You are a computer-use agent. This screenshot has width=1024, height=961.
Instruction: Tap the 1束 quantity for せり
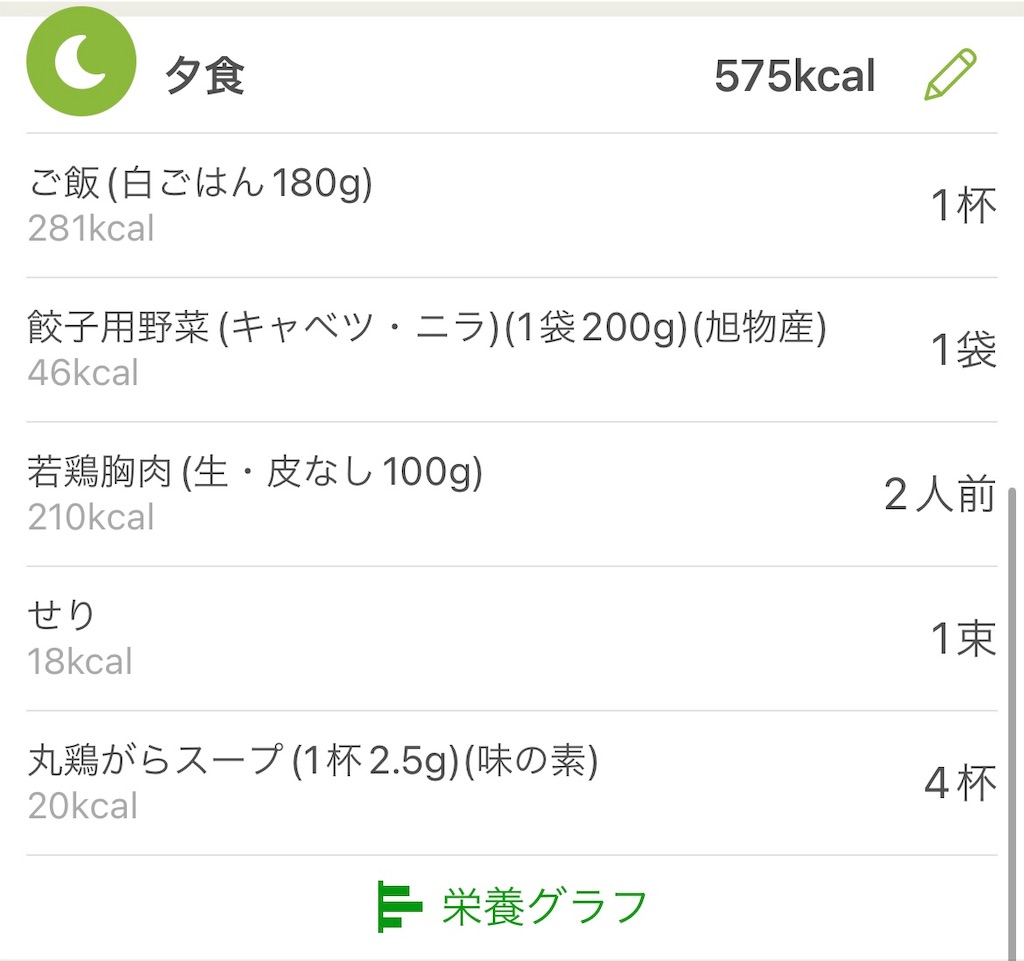(963, 639)
